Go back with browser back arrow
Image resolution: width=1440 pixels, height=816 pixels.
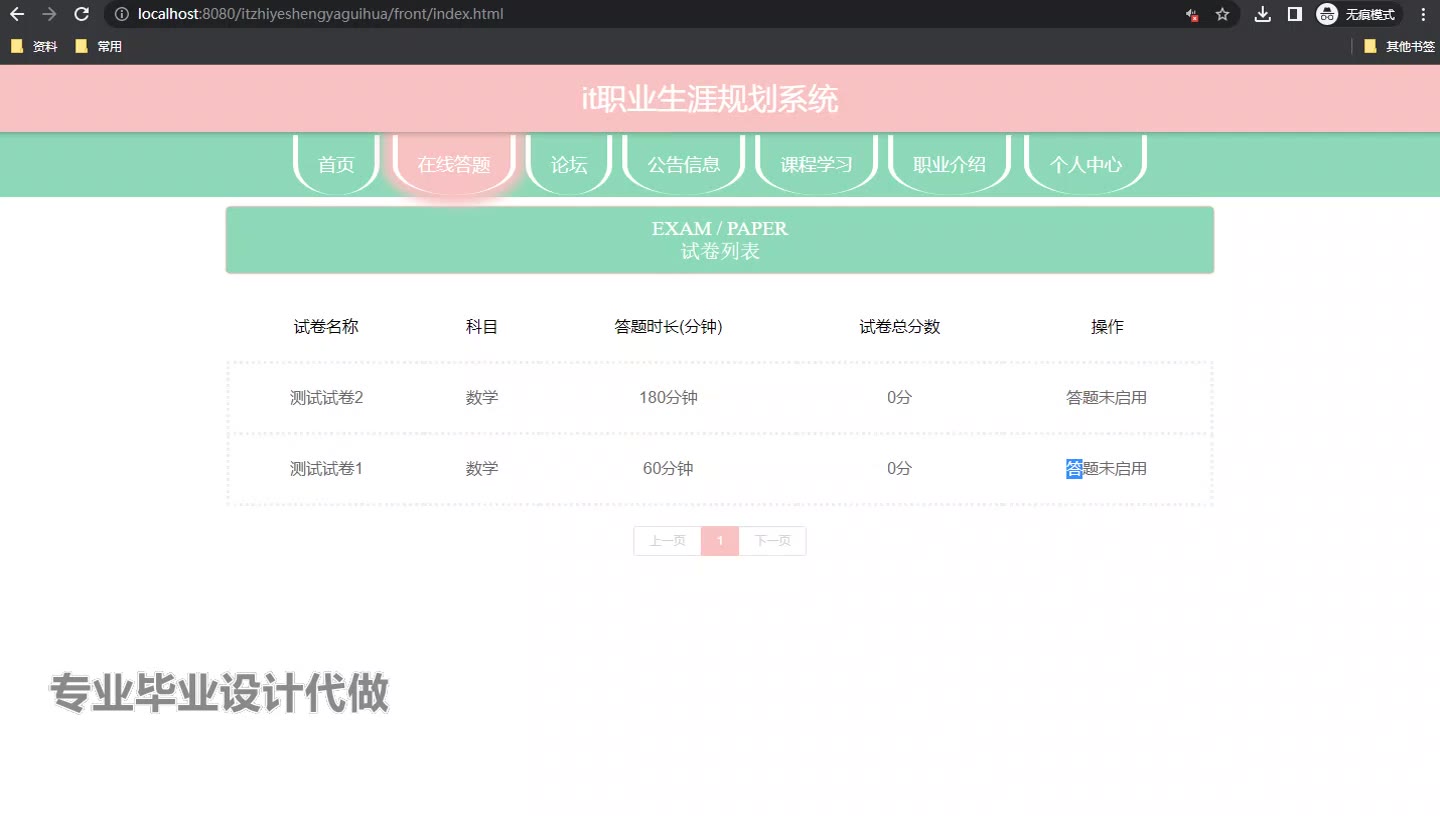click(17, 14)
